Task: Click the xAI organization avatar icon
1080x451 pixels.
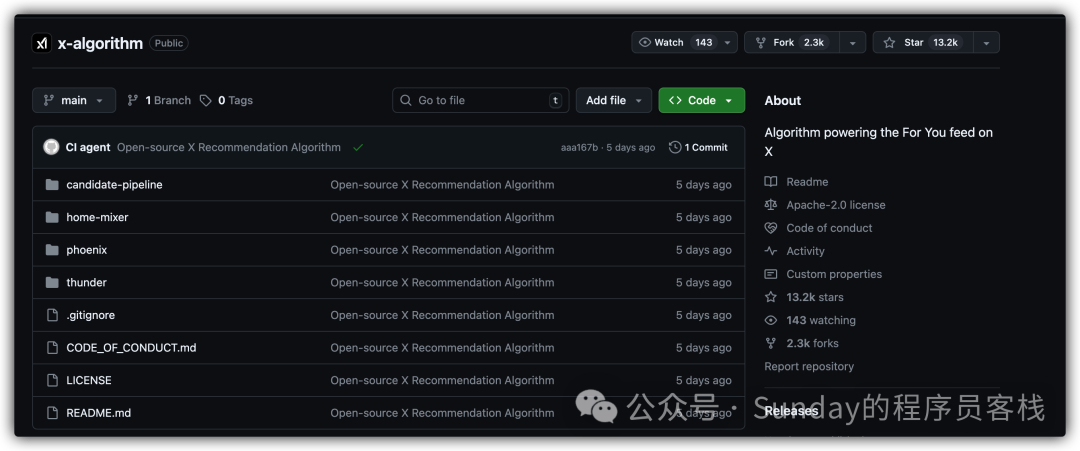Action: pyautogui.click(x=42, y=43)
